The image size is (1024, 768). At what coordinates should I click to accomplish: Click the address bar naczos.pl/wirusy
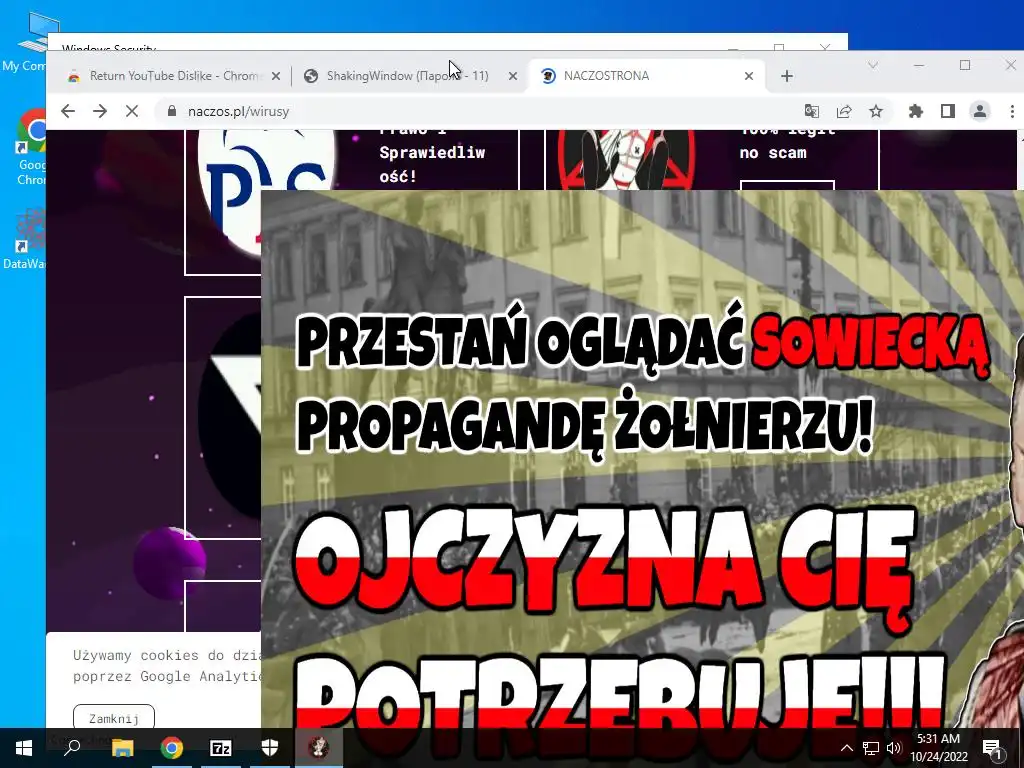pyautogui.click(x=483, y=111)
